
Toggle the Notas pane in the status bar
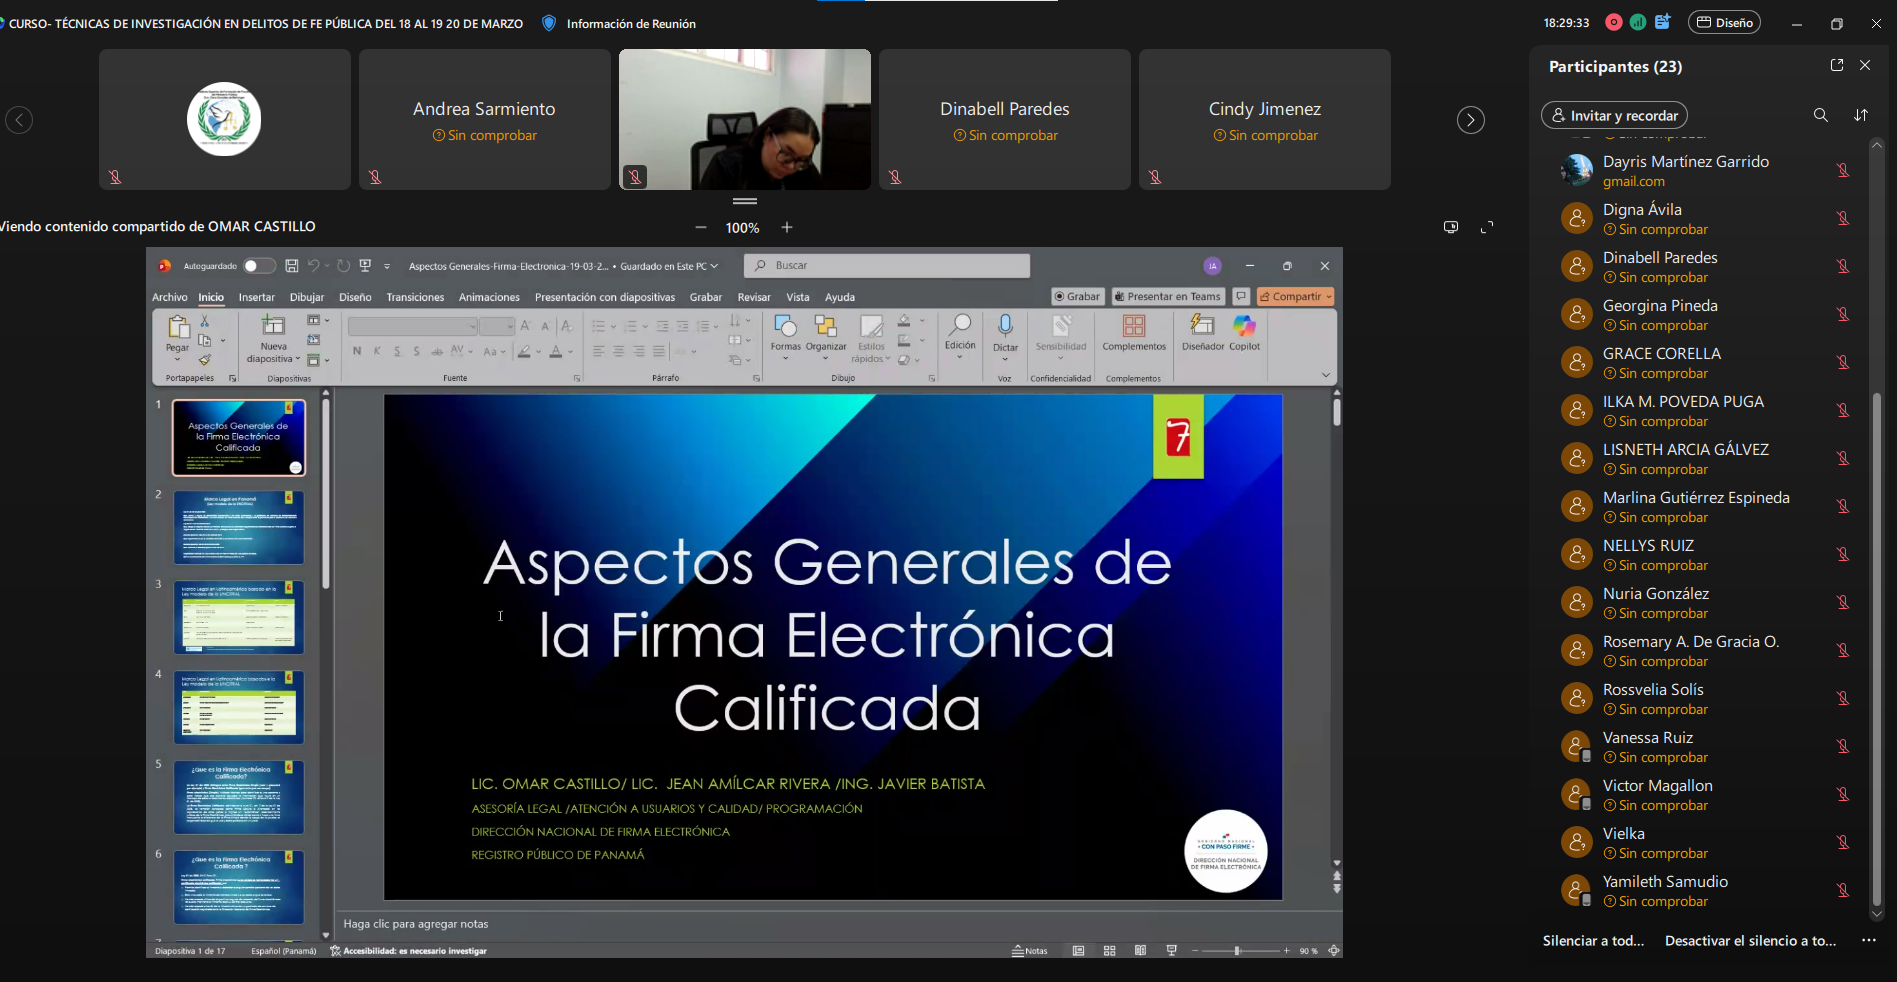click(x=1030, y=951)
